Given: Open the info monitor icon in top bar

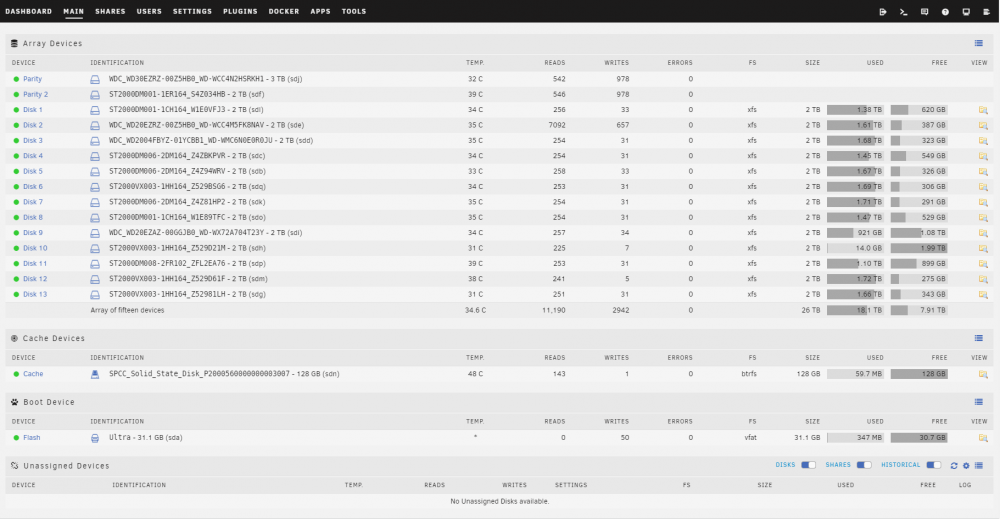Looking at the screenshot, I should 966,11.
